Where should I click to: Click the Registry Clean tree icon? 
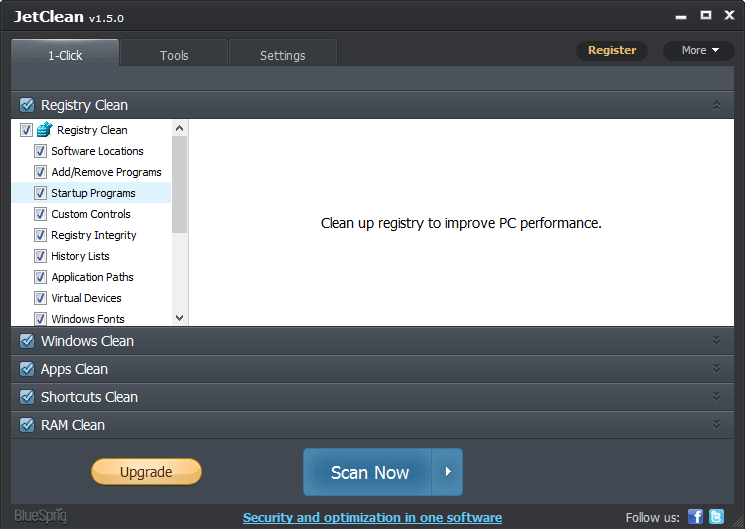click(45, 129)
